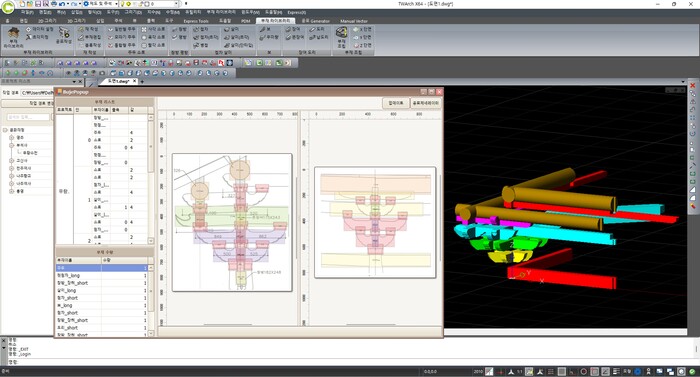Toggle the green check status icon at bottom-right

[692, 371]
